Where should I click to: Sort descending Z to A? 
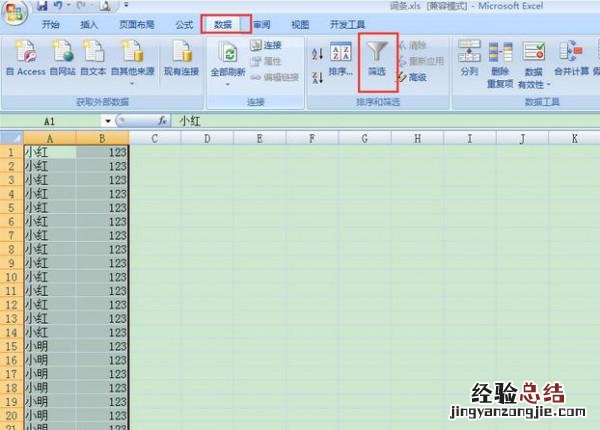pyautogui.click(x=317, y=77)
